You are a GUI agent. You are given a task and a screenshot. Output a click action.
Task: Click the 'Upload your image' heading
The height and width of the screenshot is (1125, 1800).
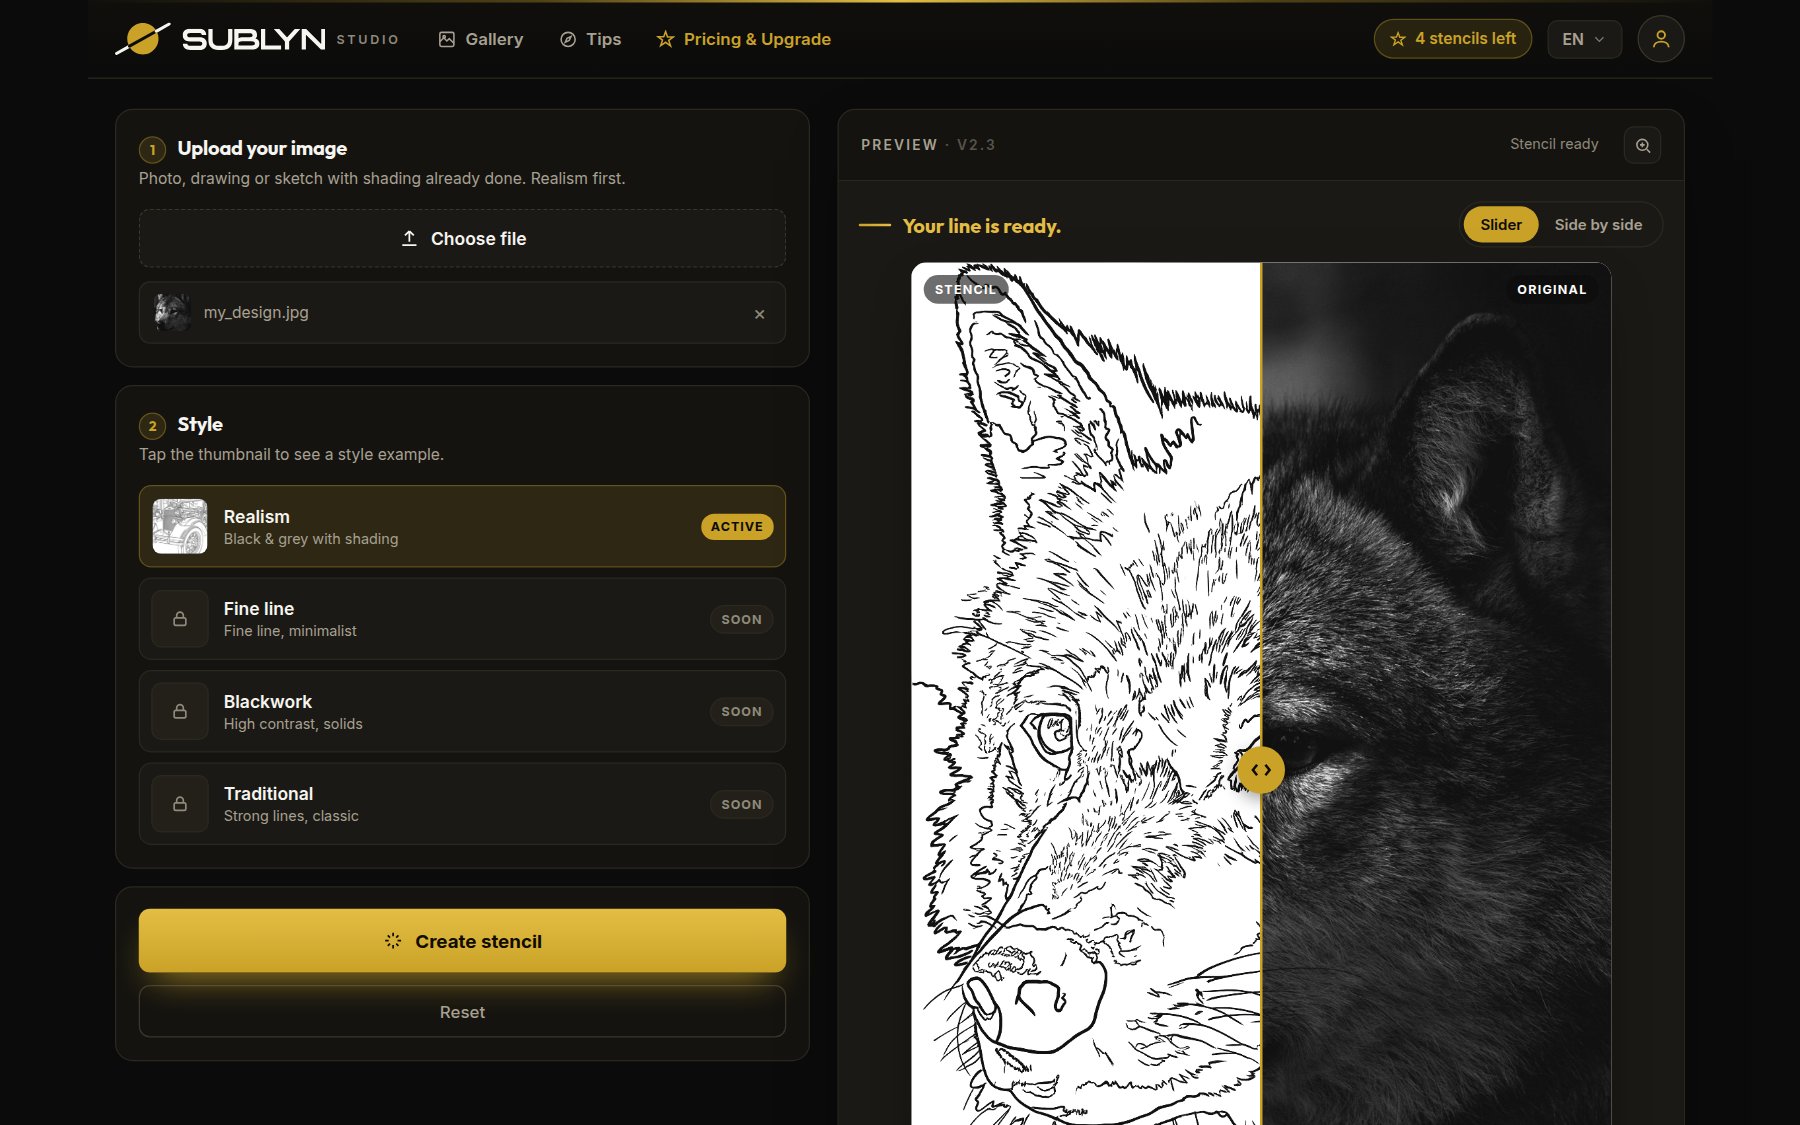tap(262, 148)
